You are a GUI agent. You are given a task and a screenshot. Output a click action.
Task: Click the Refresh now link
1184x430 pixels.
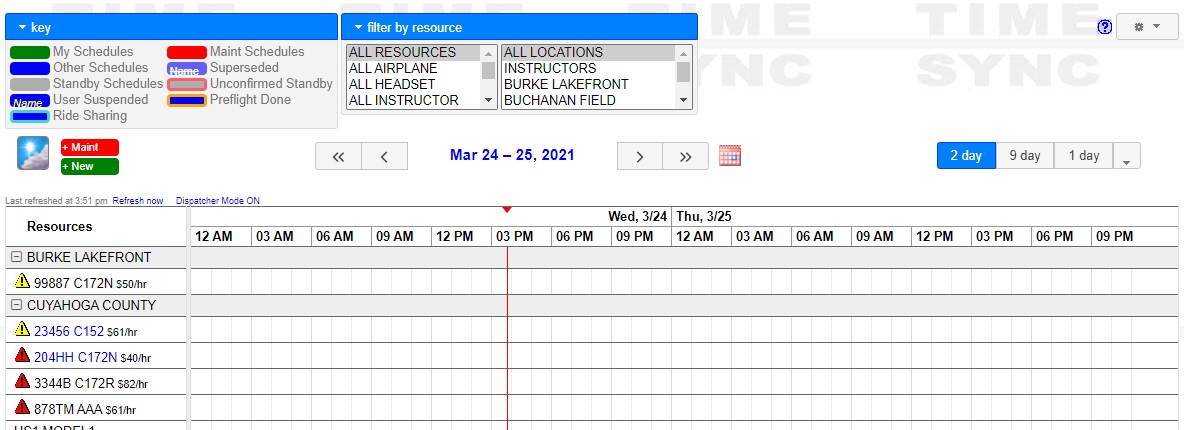[137, 201]
